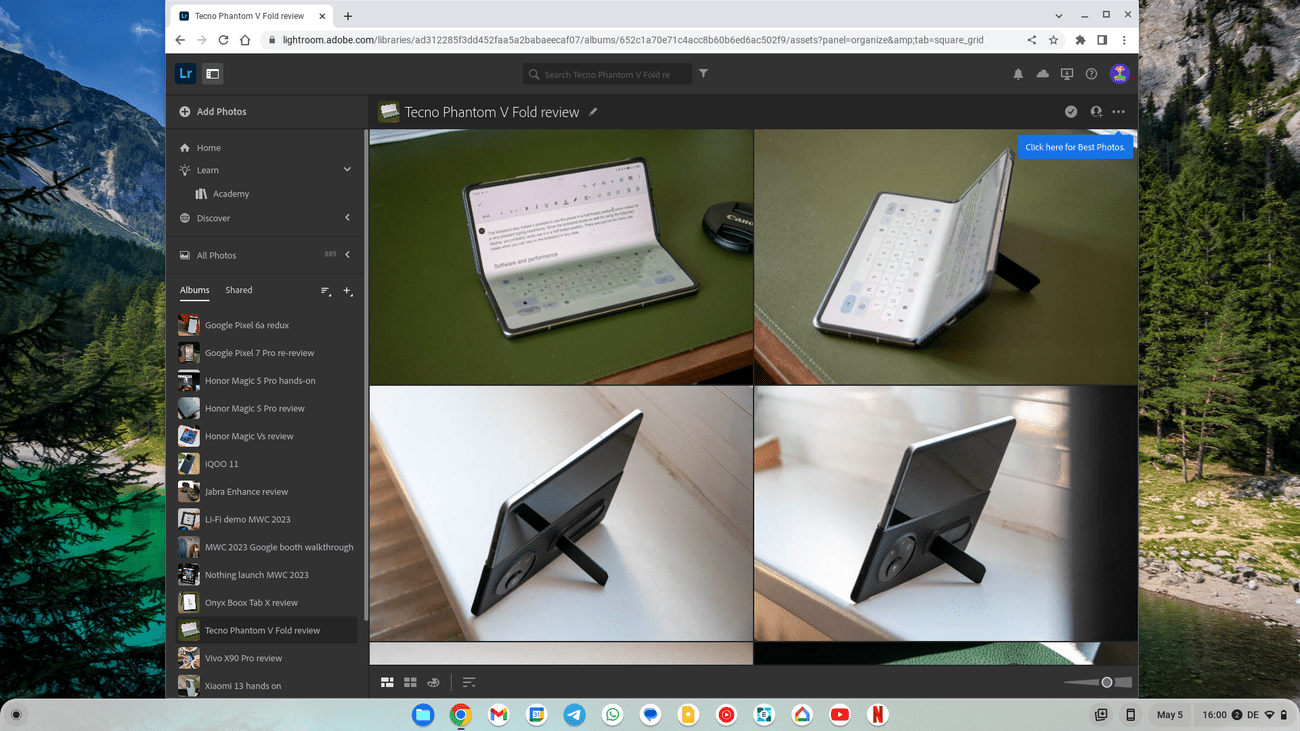
Task: Open the notifications bell
Action: click(1018, 74)
